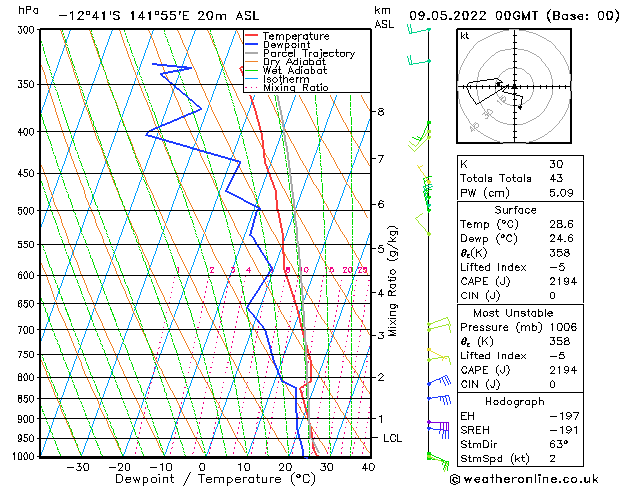
Task: Click the Dewpoint / Temperature axis title
Action: 215,479
